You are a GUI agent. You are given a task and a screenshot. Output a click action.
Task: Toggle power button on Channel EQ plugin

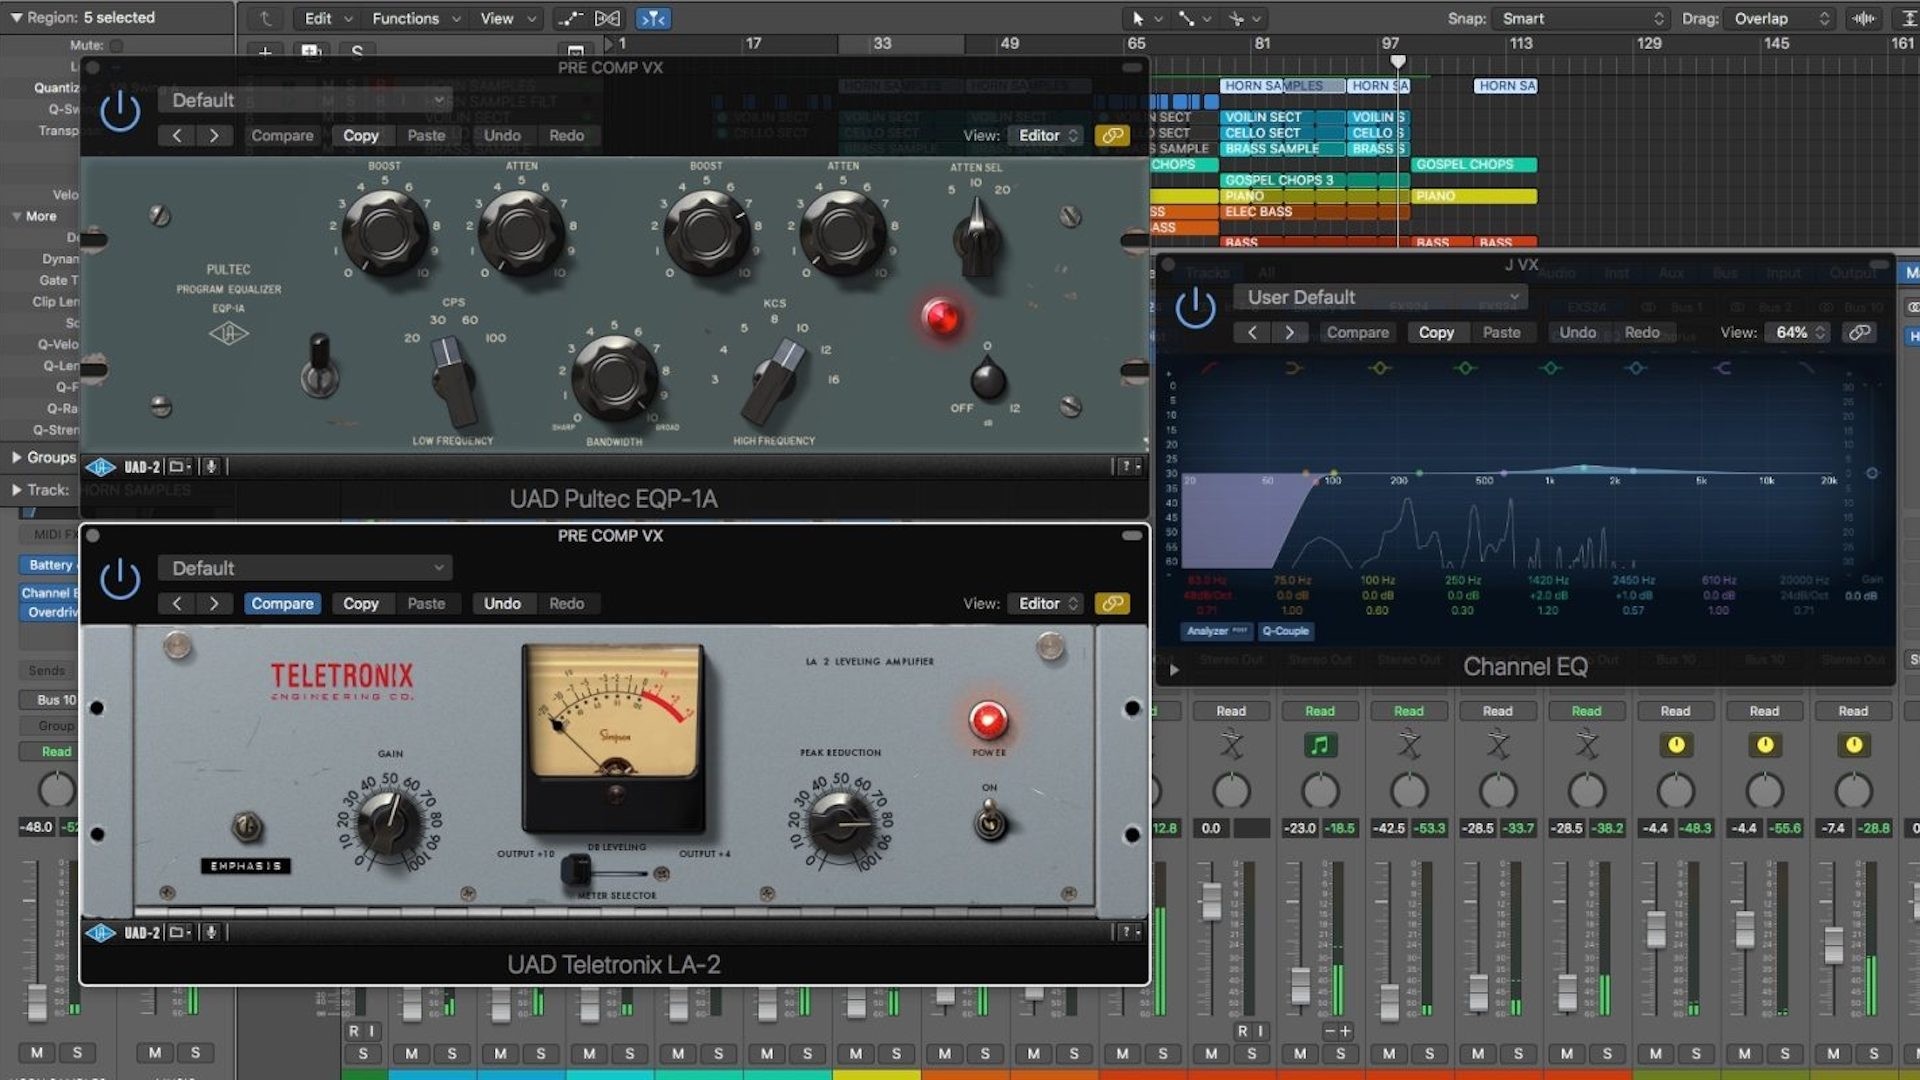[1195, 308]
